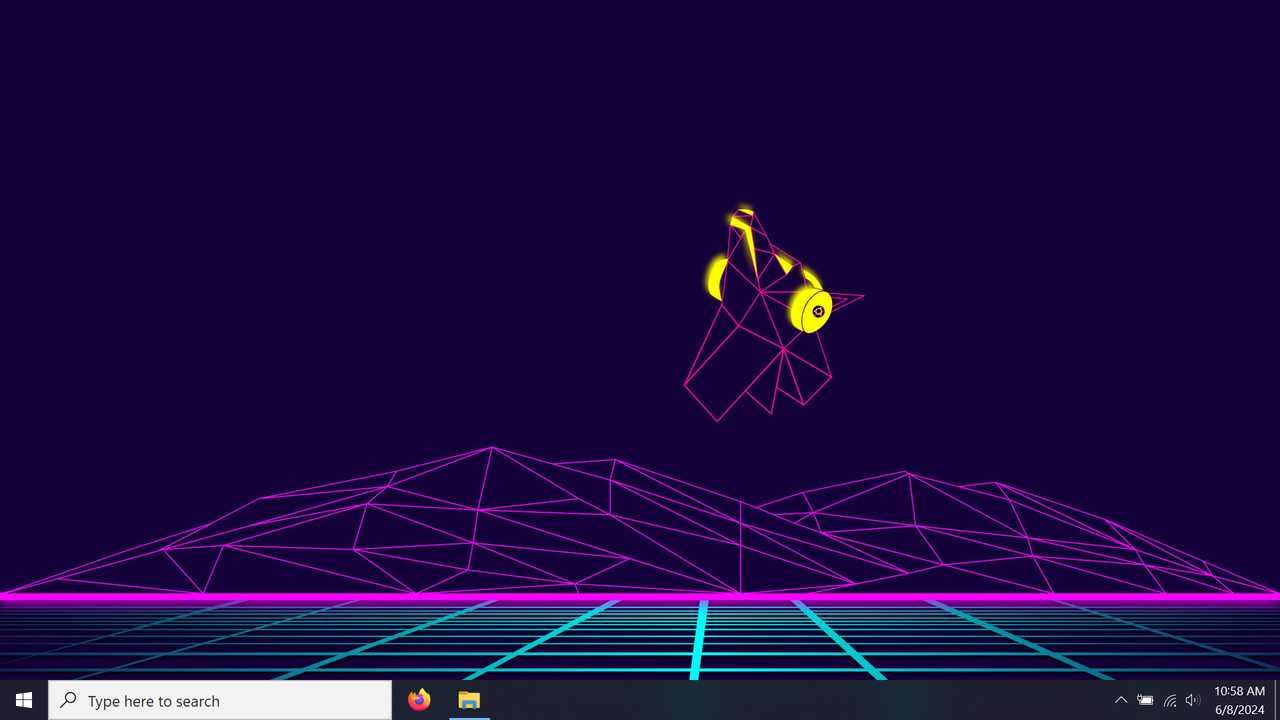Adjust volume using the speaker icon

(x=1193, y=700)
